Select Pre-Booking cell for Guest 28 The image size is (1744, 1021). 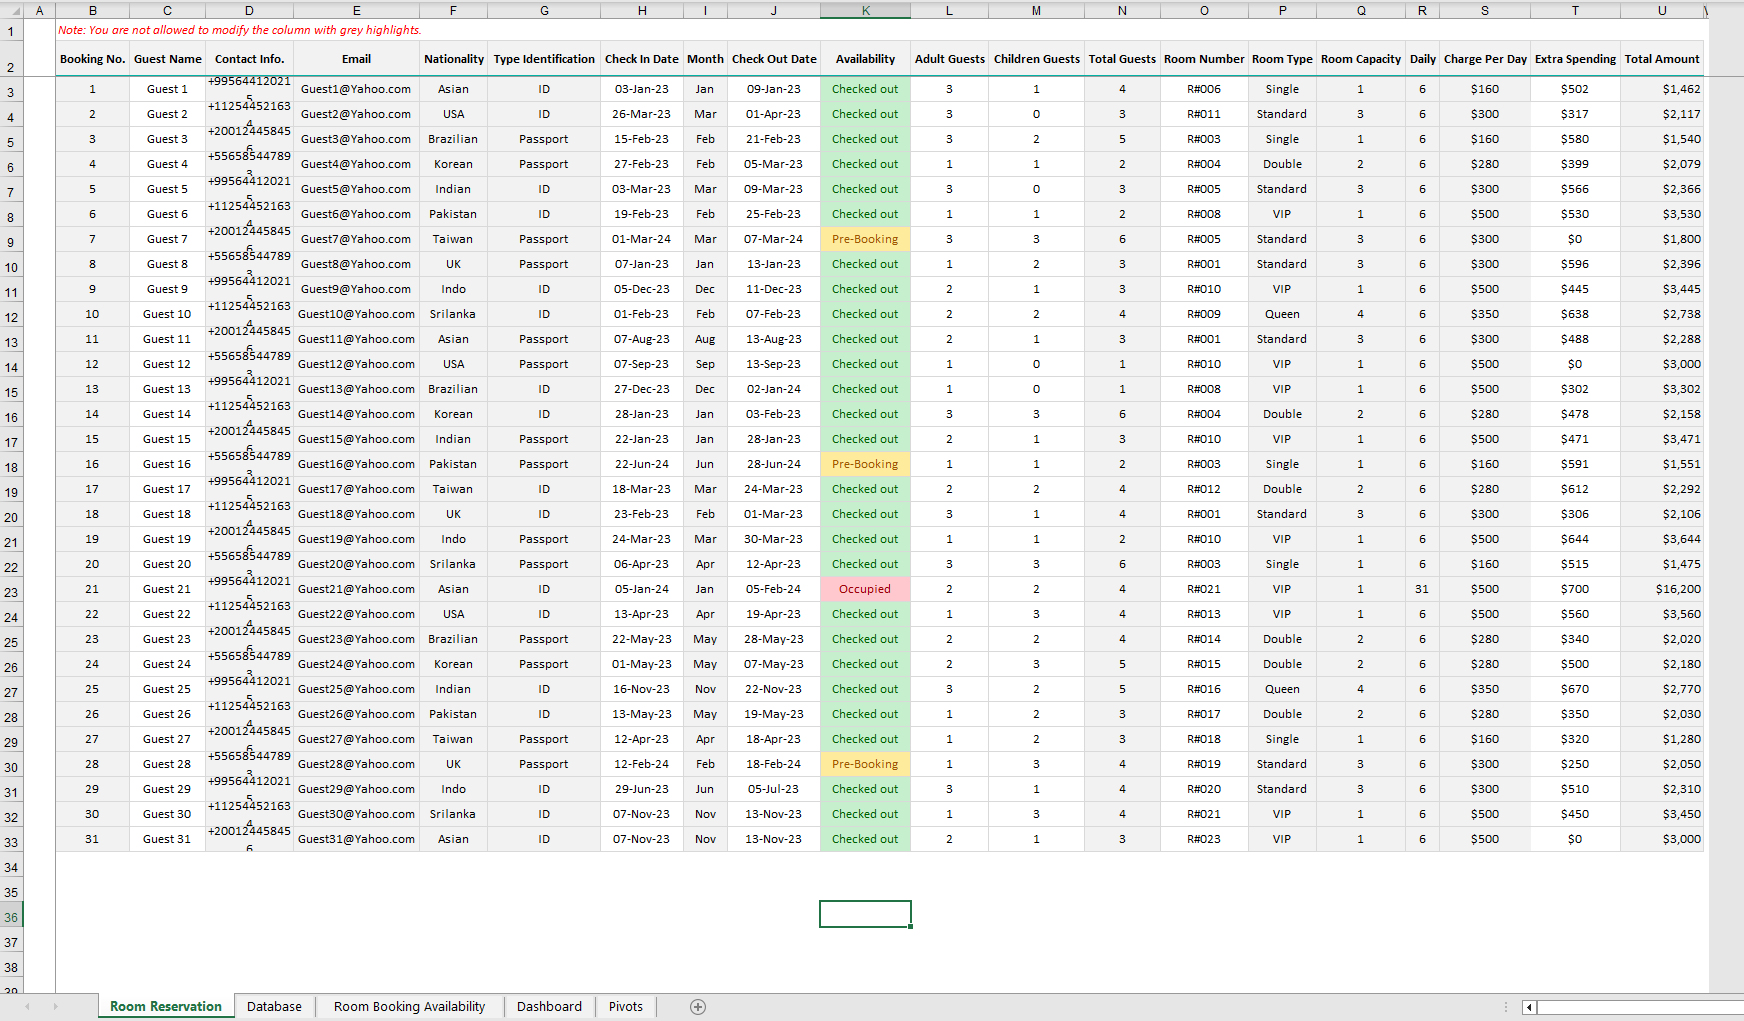click(x=865, y=764)
